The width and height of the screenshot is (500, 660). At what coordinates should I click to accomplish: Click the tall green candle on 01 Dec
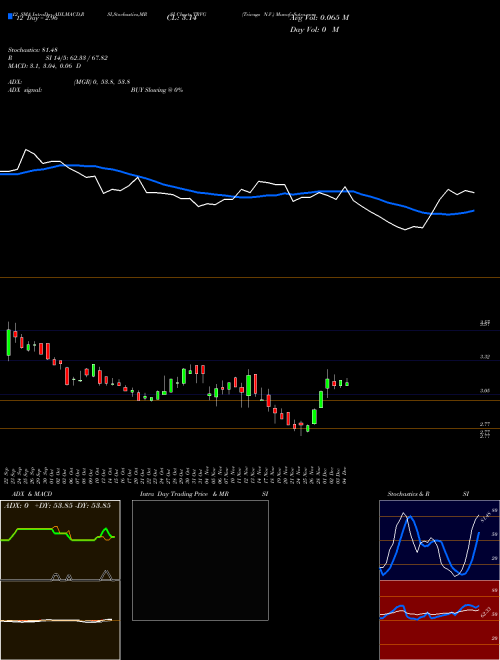[327, 383]
